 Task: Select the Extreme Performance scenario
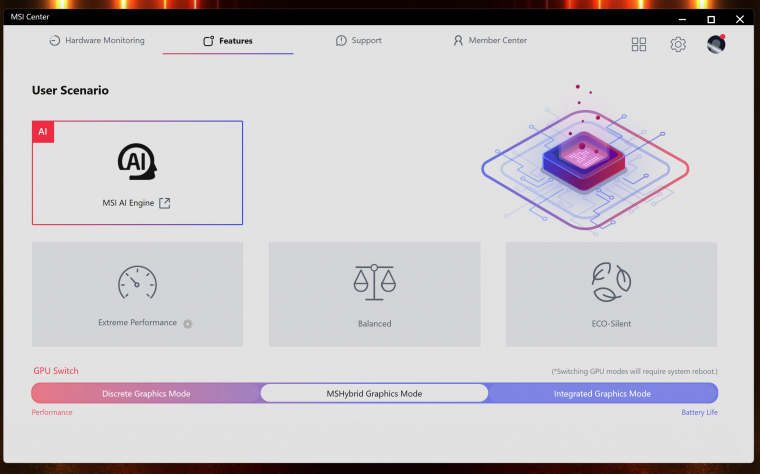pos(137,294)
